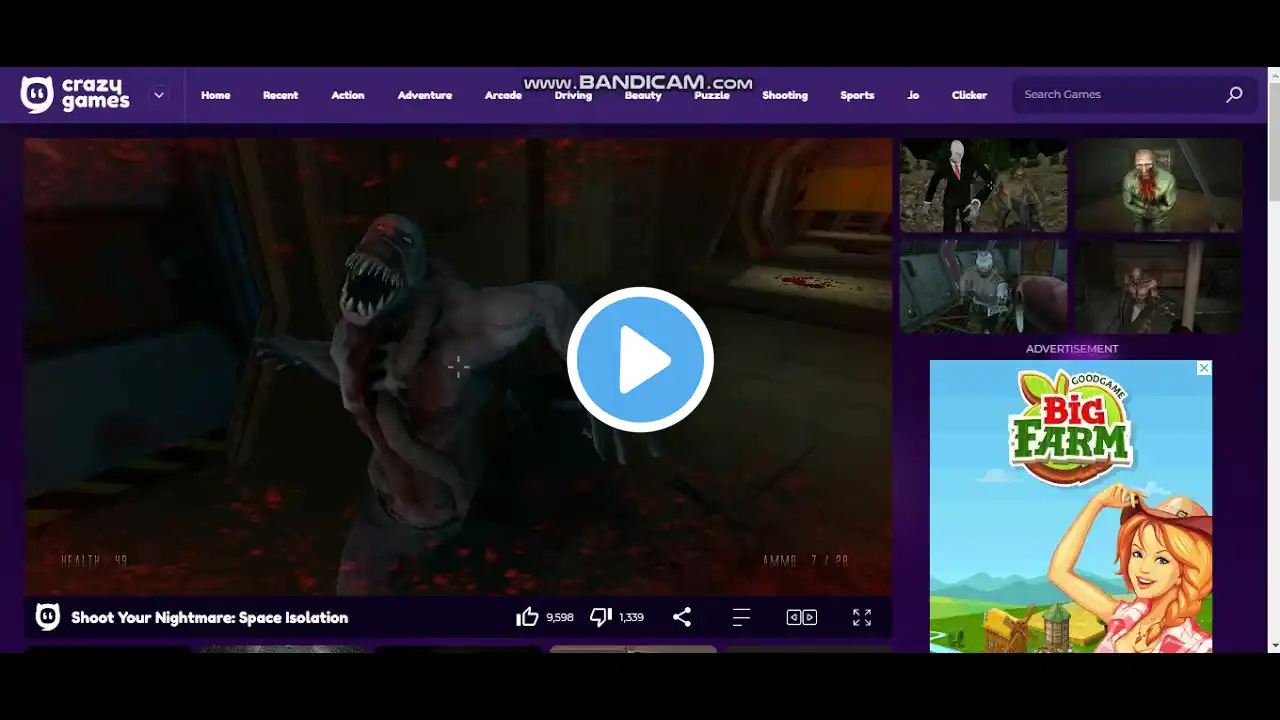
Task: Toggle theater mode with the arrows icon
Action: coord(802,617)
